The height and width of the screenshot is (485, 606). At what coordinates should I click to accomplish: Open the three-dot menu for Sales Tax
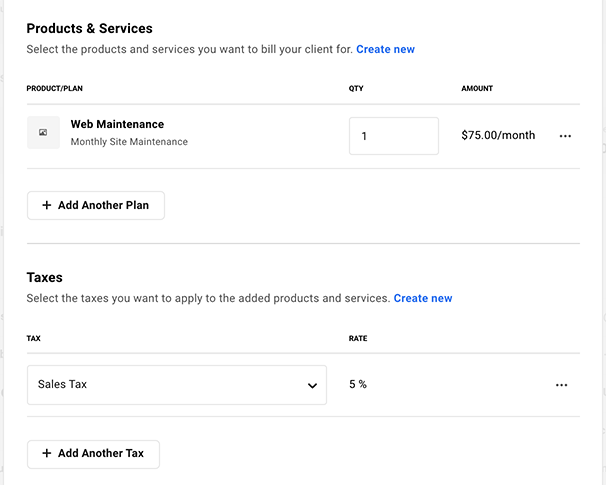(x=561, y=385)
